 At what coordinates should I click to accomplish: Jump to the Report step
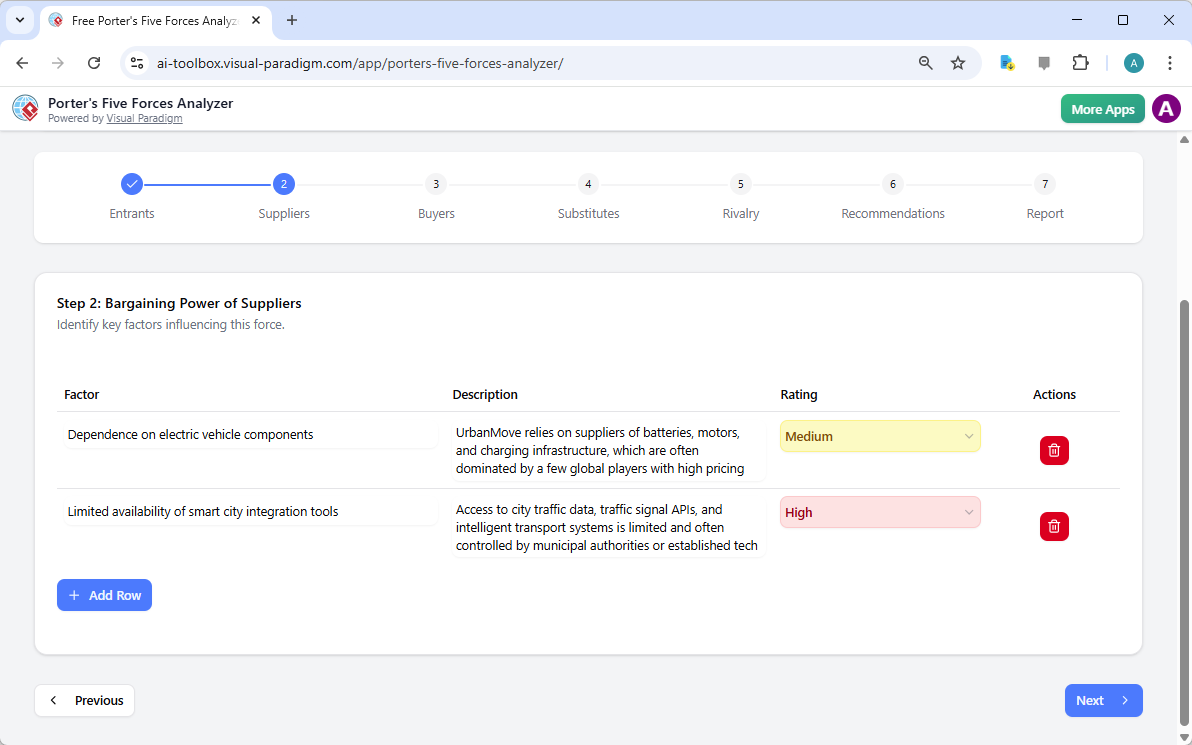[x=1044, y=184]
